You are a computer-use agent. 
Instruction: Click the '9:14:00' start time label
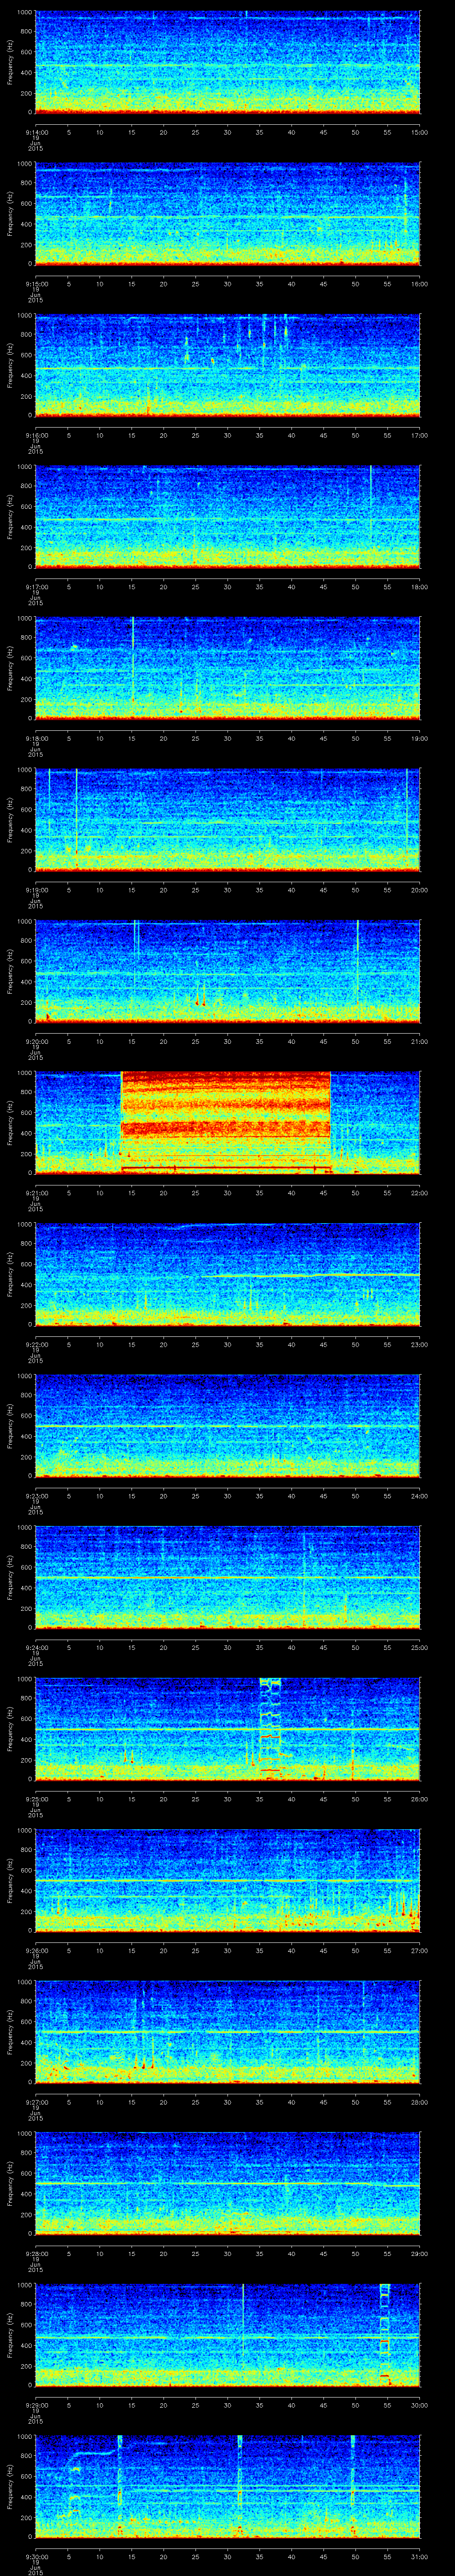coord(36,131)
